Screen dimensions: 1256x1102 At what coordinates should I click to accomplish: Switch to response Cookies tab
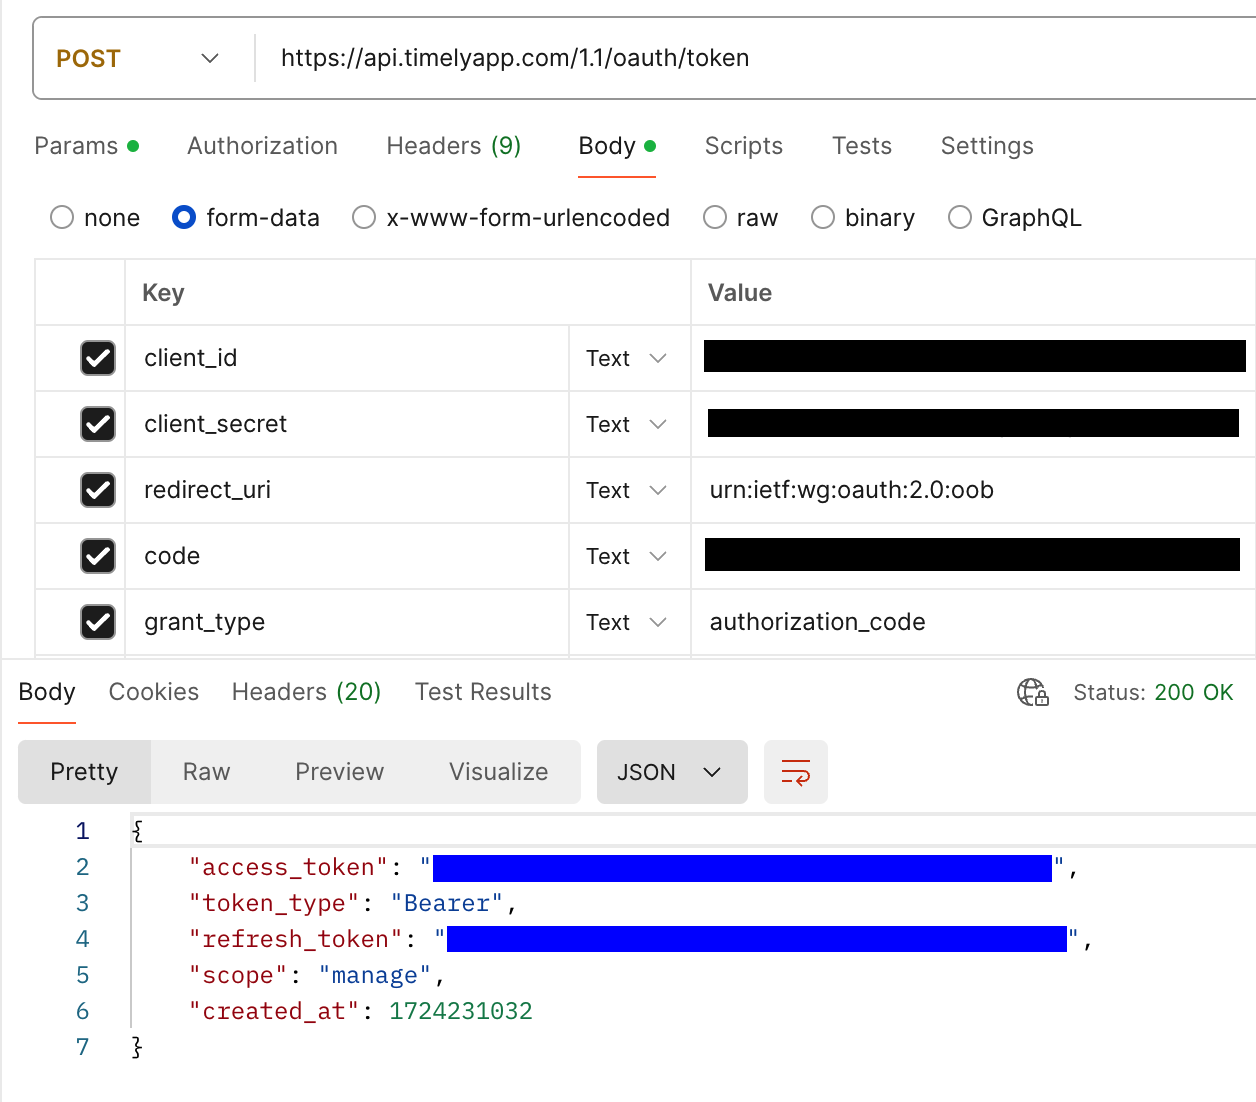154,692
